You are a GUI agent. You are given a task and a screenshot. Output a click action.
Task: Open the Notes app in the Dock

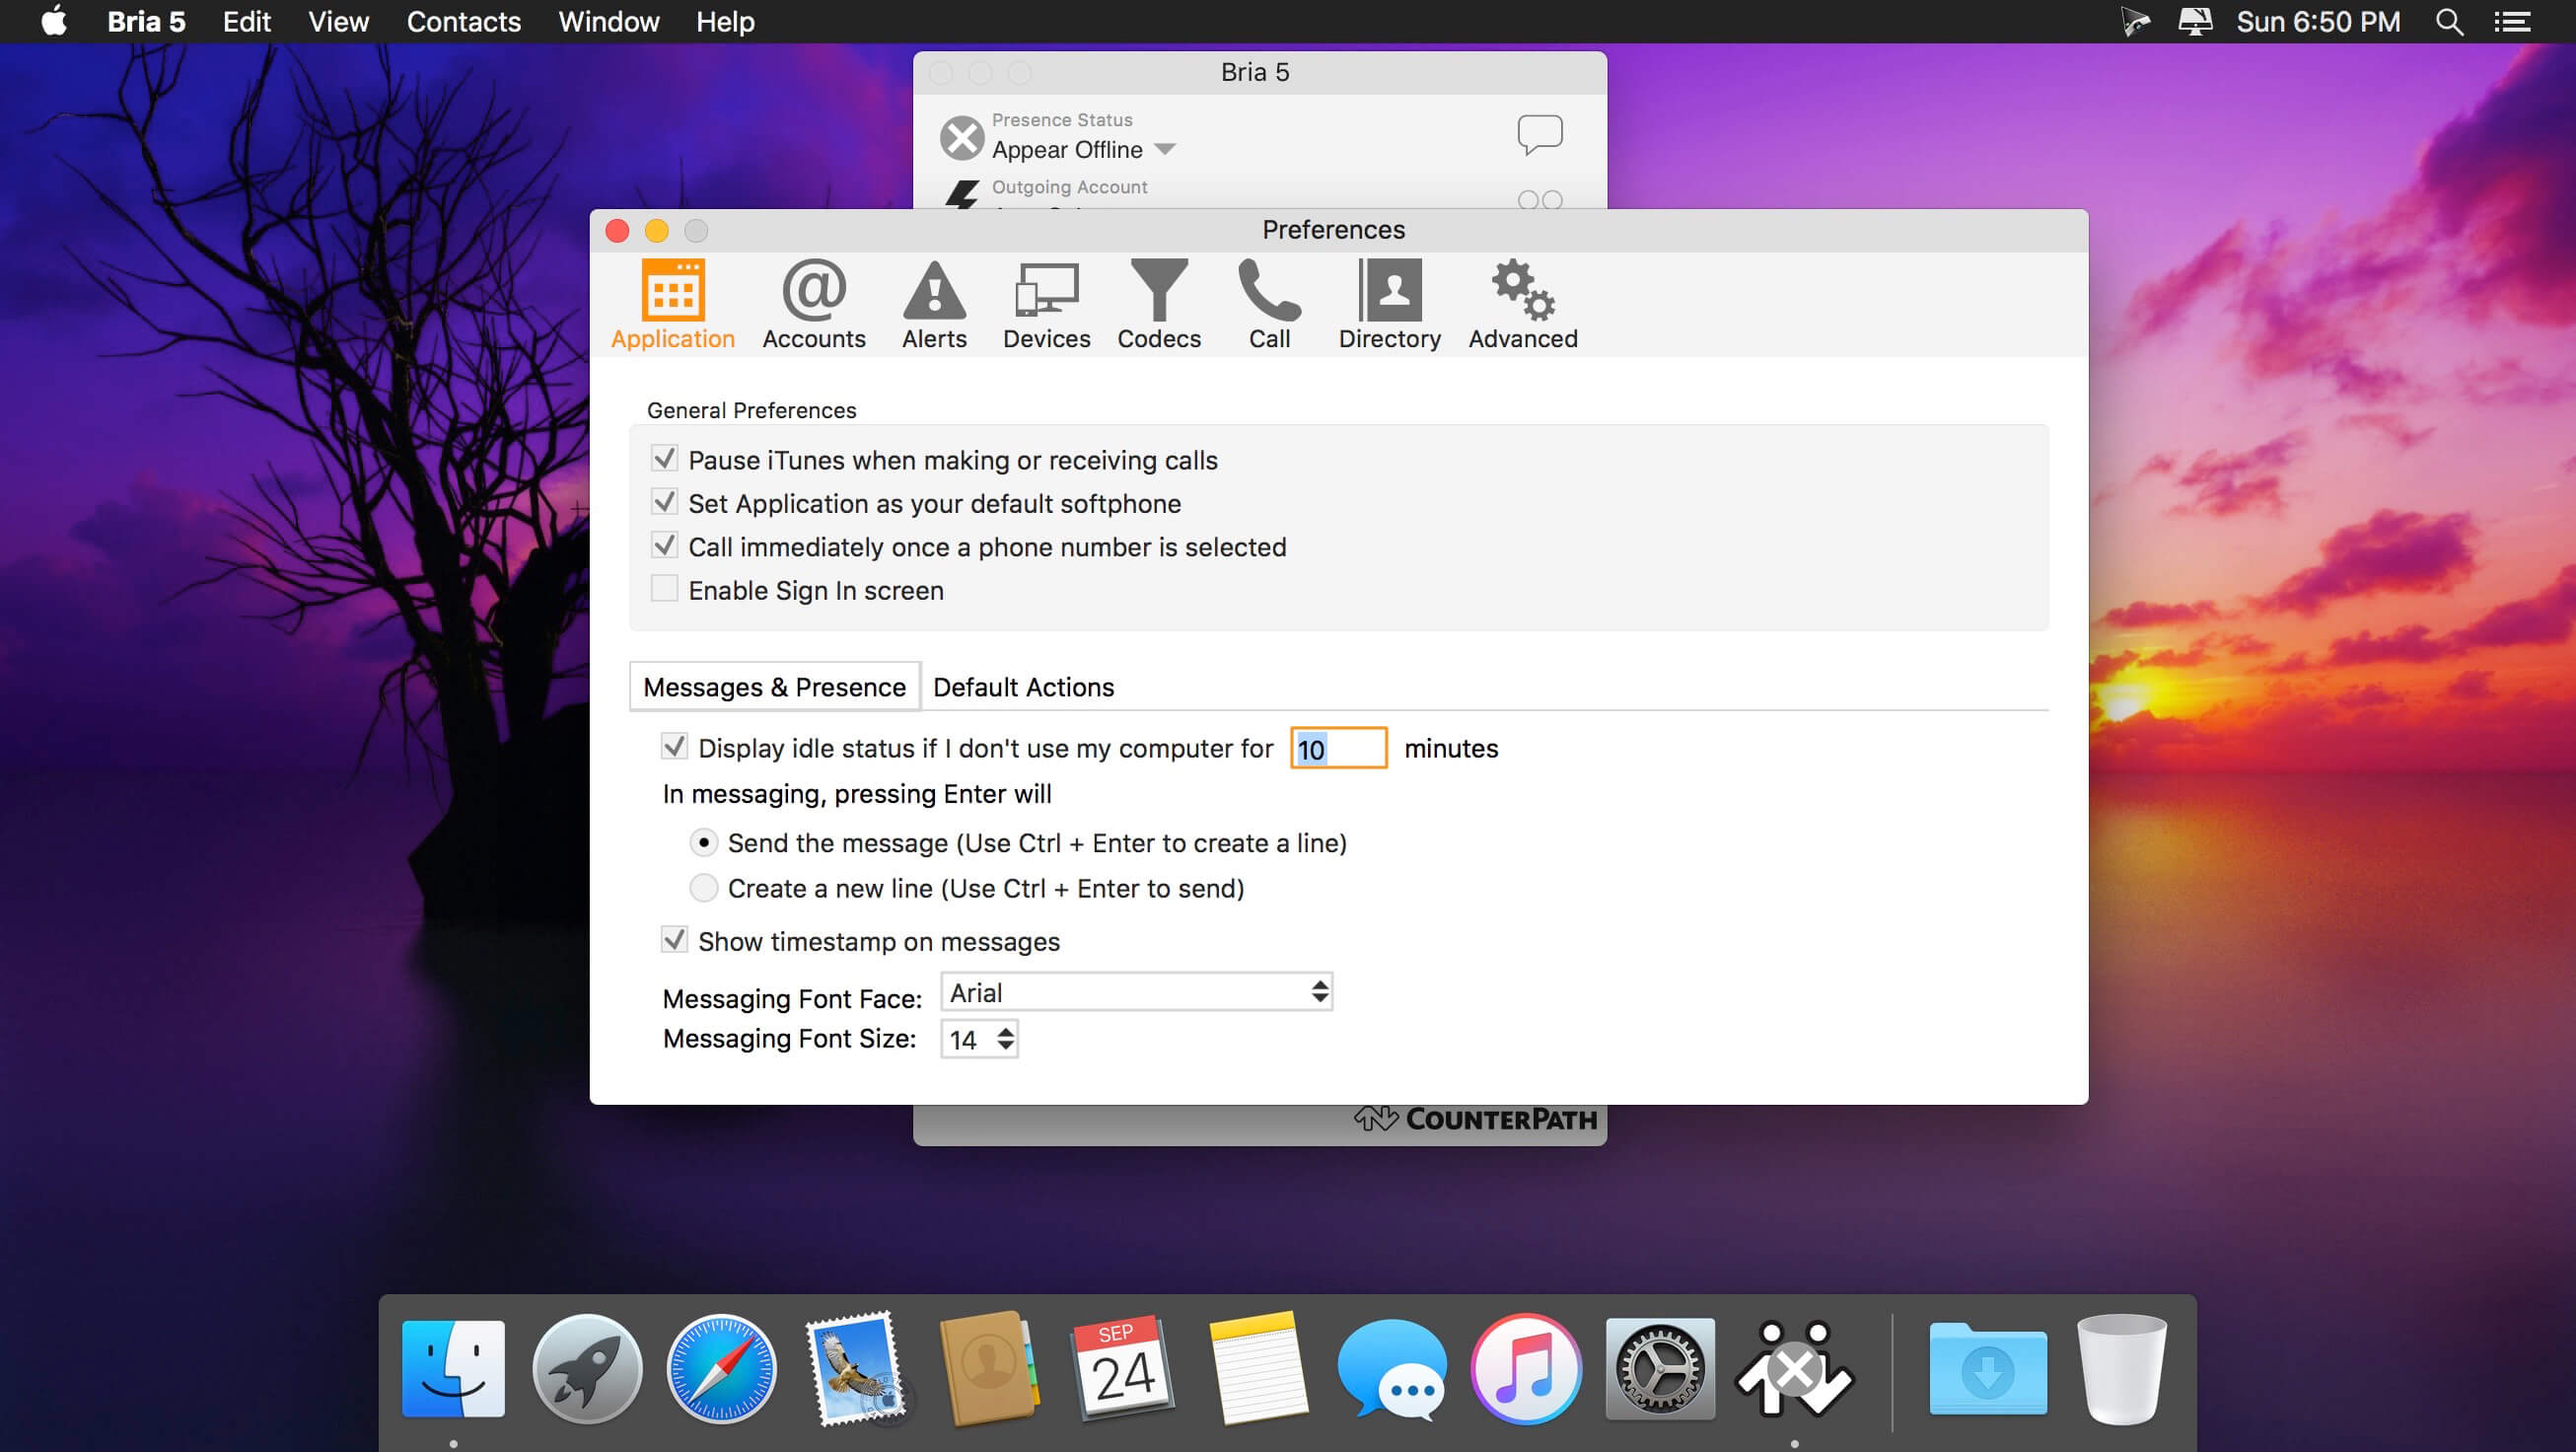[1257, 1368]
